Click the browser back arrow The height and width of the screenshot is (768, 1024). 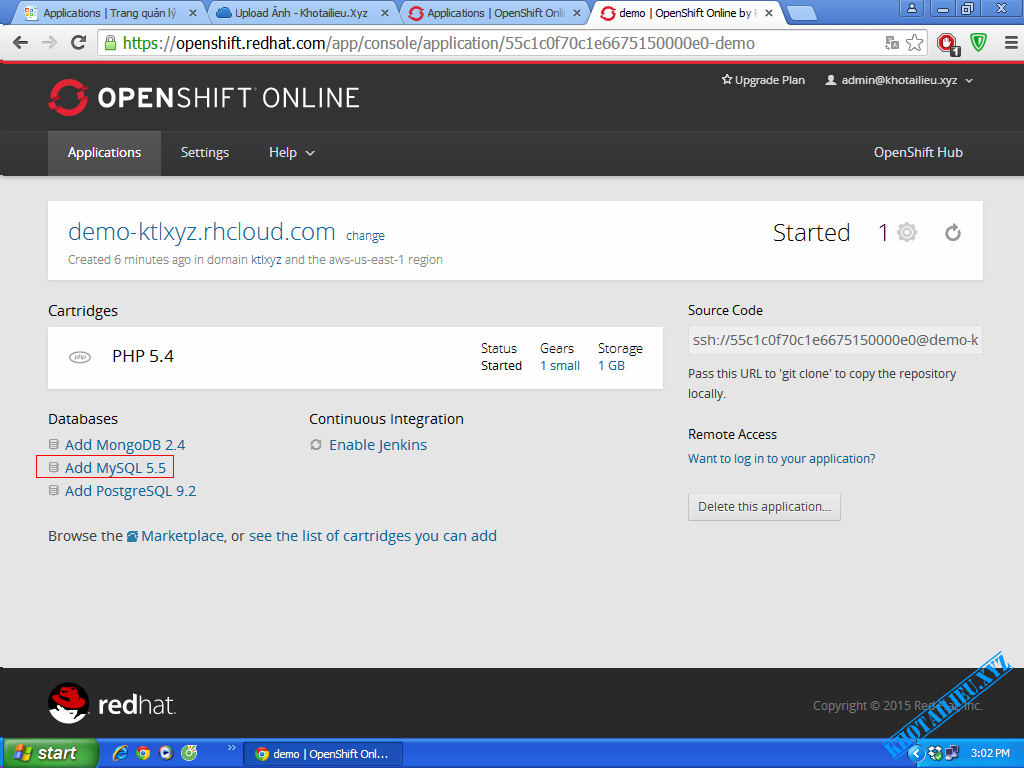pos(20,43)
